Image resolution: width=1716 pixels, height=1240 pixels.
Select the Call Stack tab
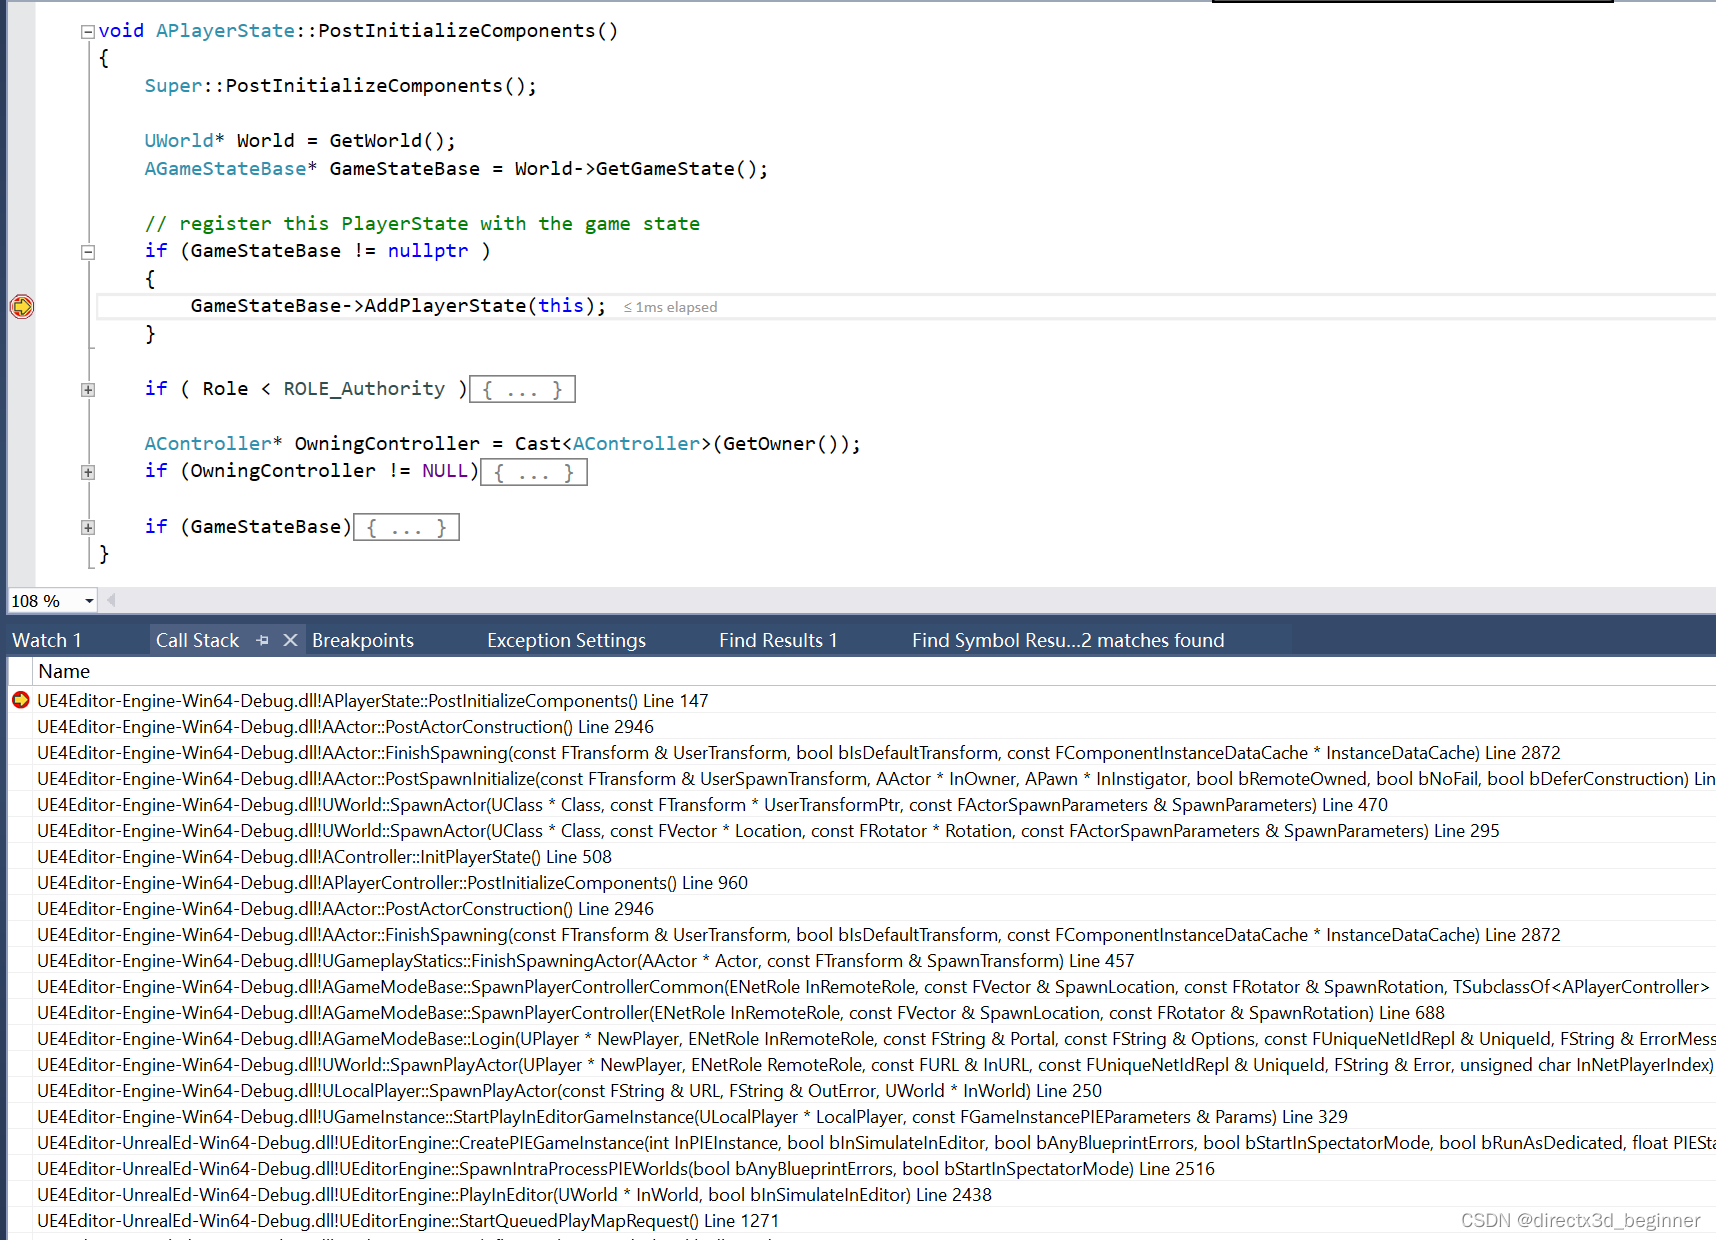tap(197, 640)
